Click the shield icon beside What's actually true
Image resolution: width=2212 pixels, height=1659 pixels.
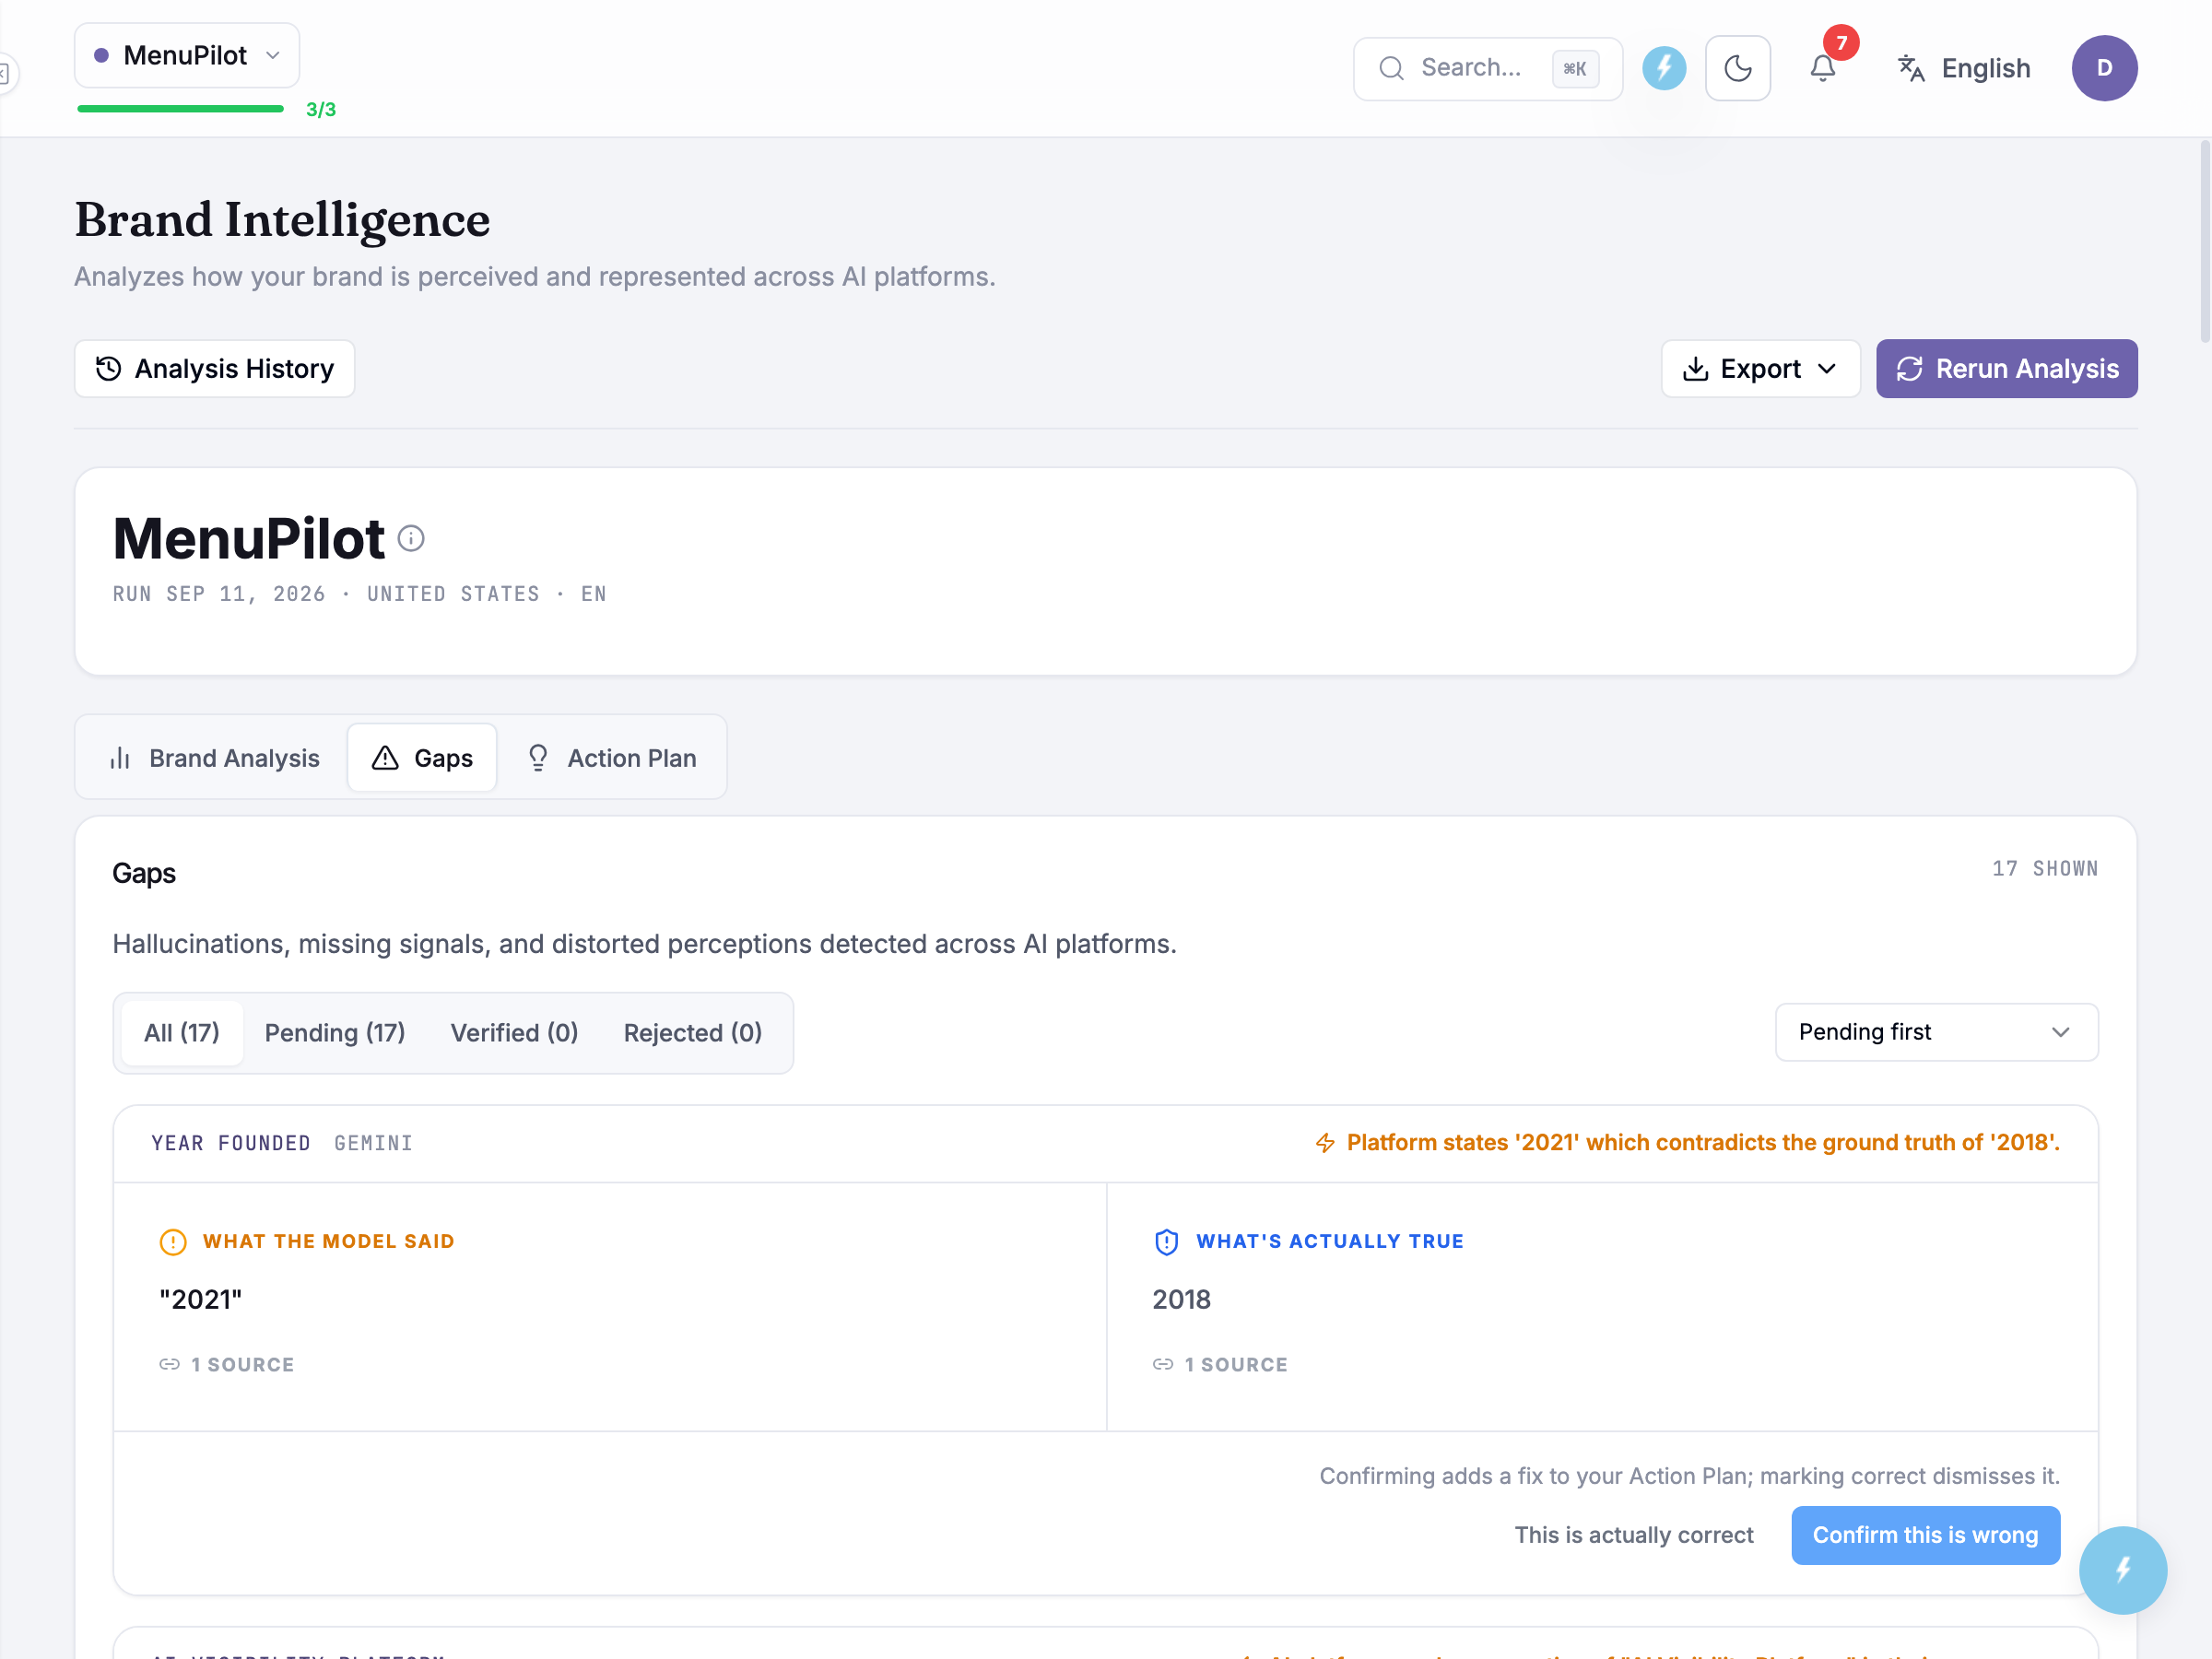(x=1166, y=1241)
